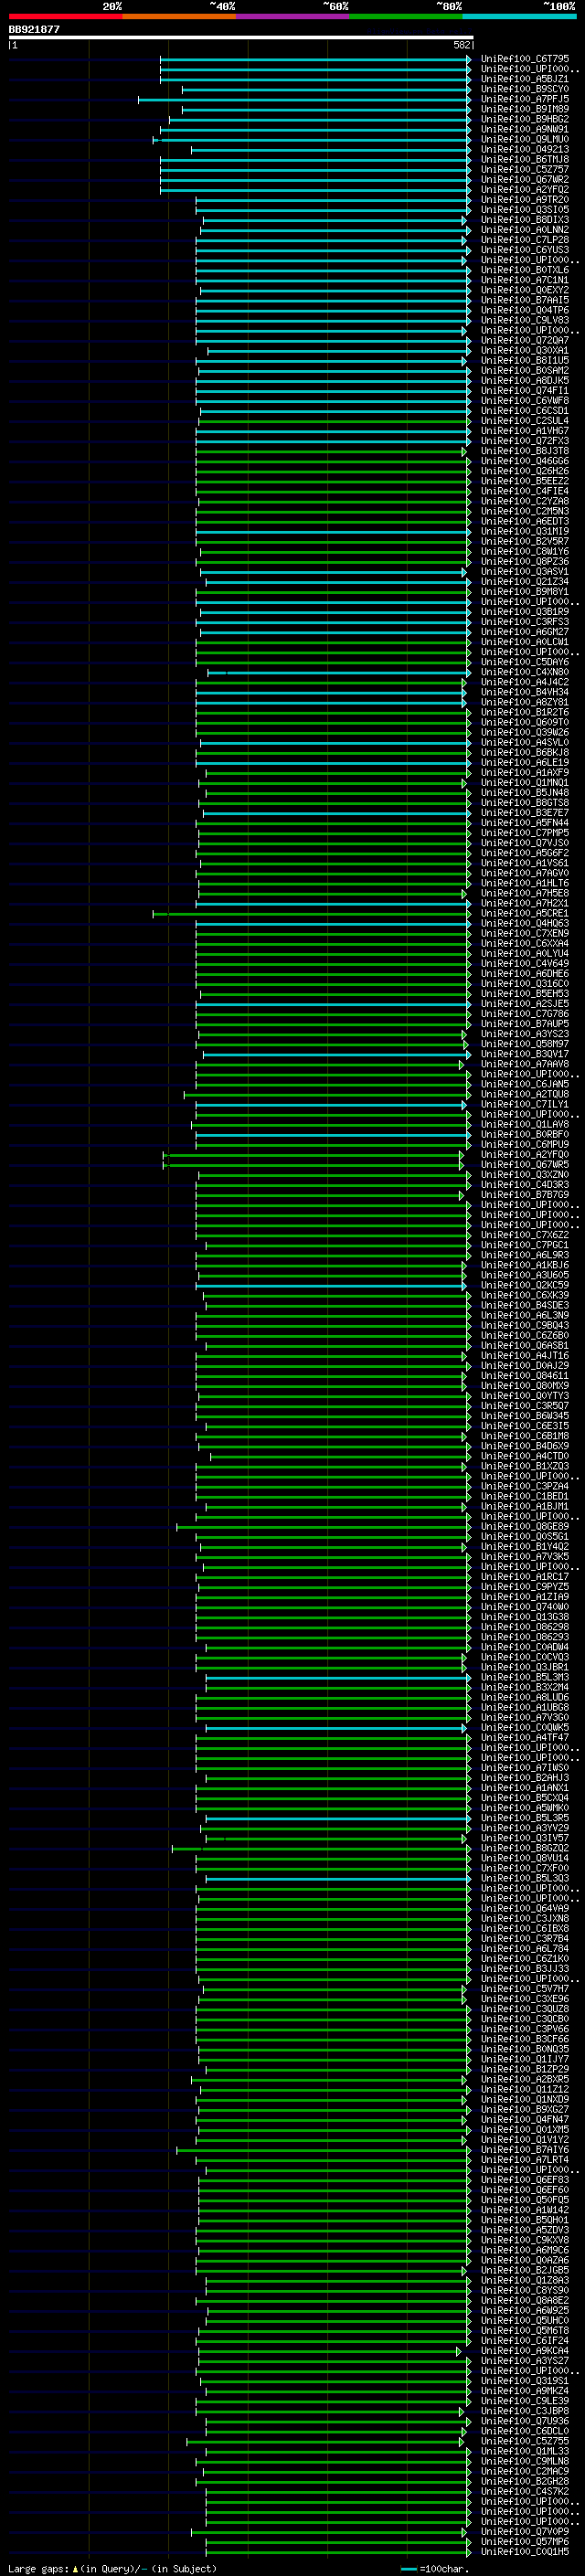Select hit UniRef100_C7X6Z2

coord(524,1235)
